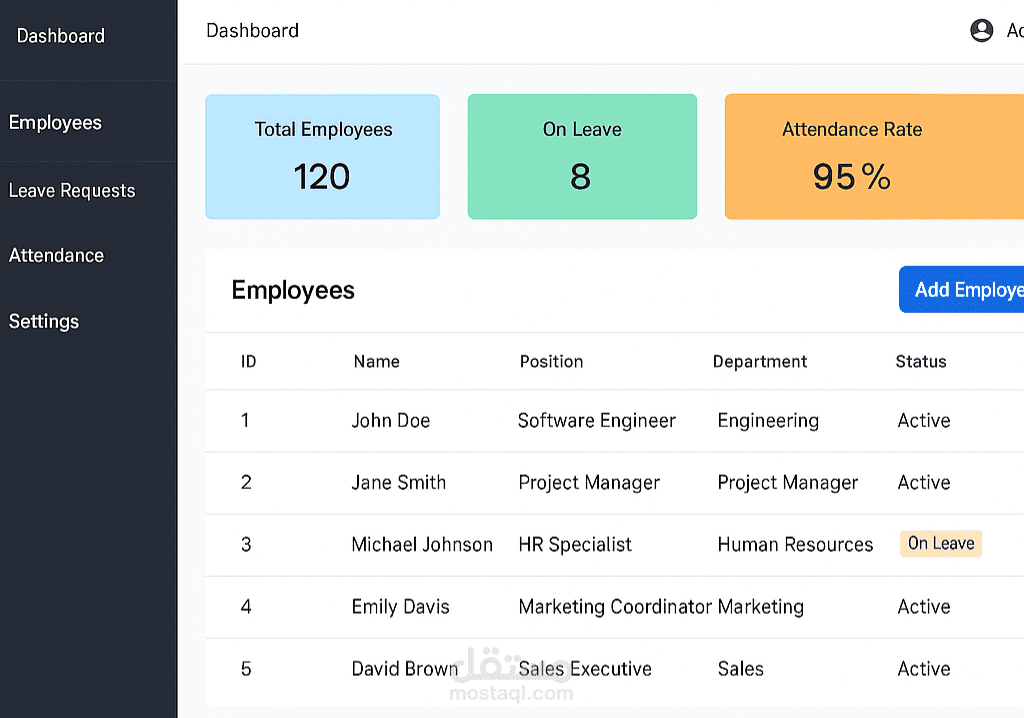Image resolution: width=1024 pixels, height=718 pixels.
Task: Go to Leave Requests in sidebar
Action: 72,191
